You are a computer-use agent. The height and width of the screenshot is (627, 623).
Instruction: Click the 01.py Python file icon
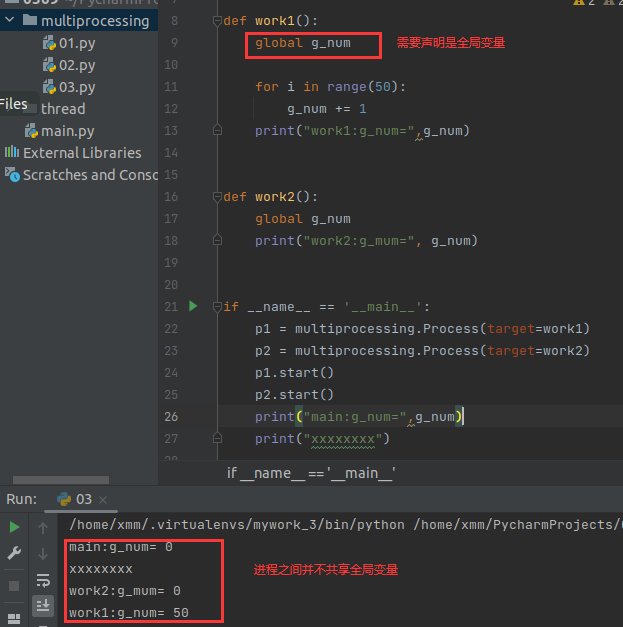(49, 43)
